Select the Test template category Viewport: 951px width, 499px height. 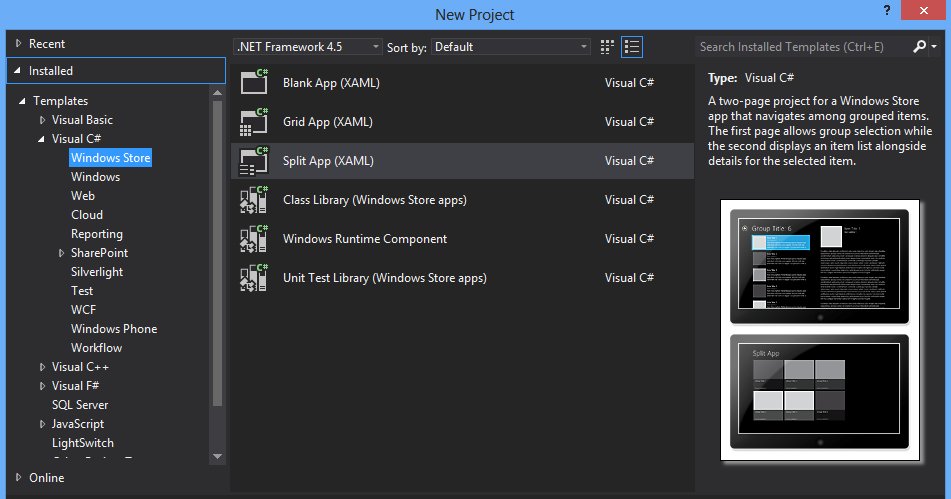tap(82, 291)
